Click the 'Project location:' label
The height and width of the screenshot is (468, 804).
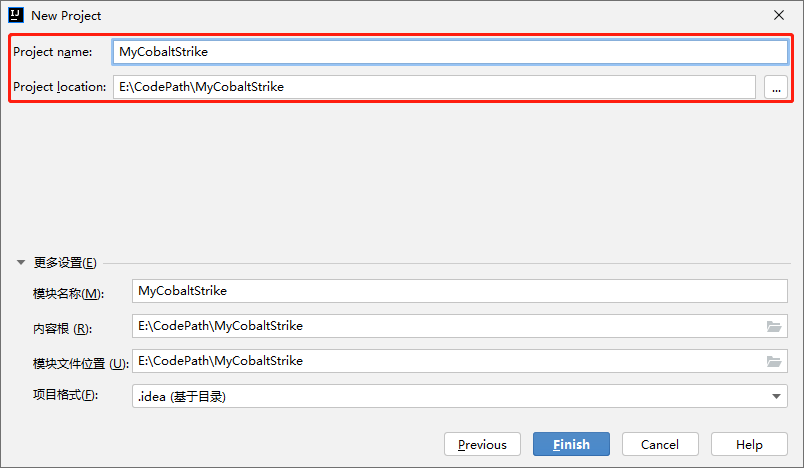coord(59,87)
